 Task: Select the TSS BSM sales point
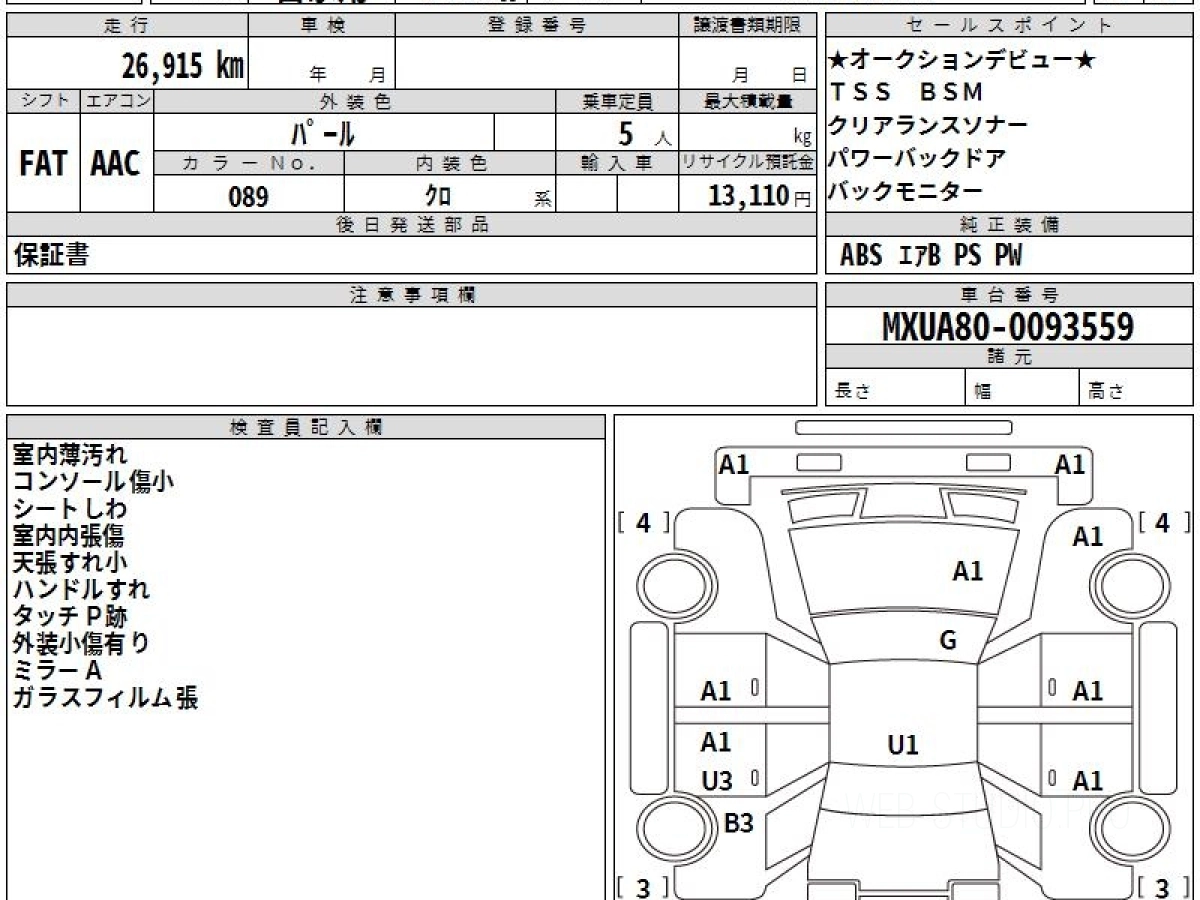tap(908, 92)
